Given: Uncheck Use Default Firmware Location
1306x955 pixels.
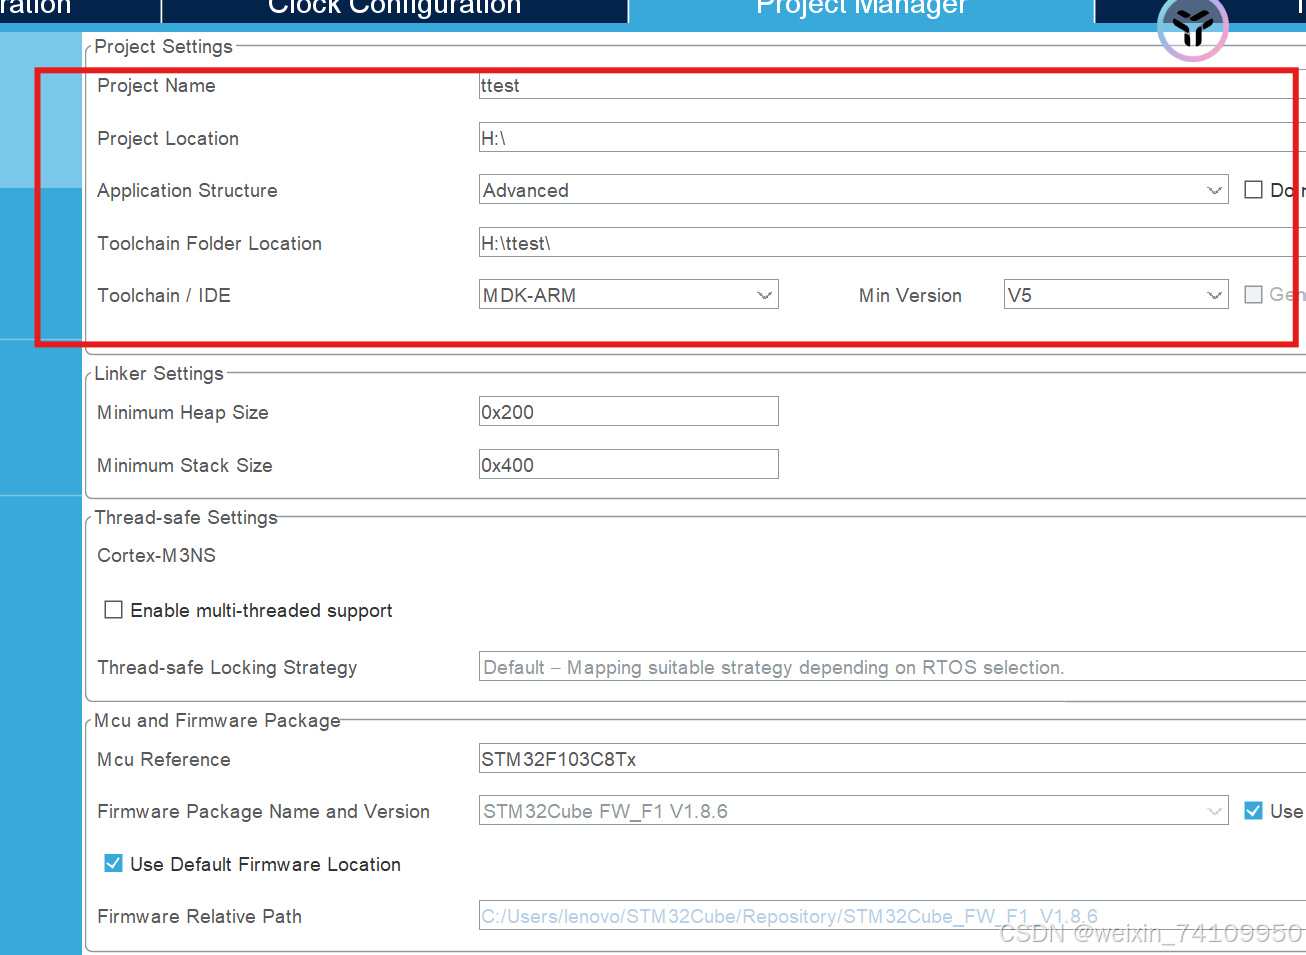Looking at the screenshot, I should coord(114,863).
